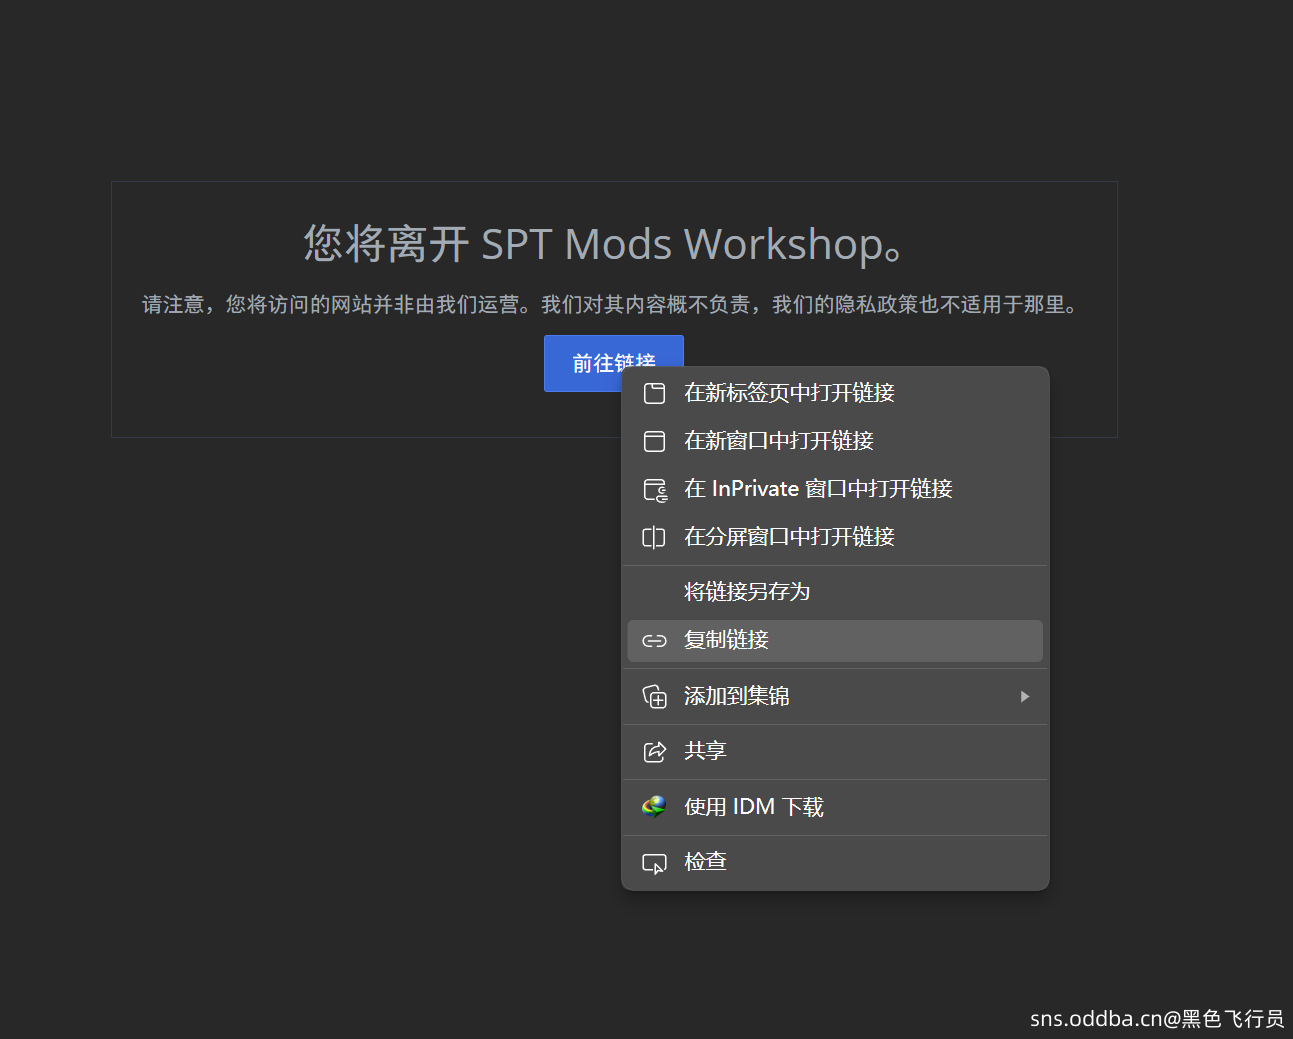Screen dimensions: 1293x1039
Task: Click the window icon beside 在新窗口中打开链接
Action: 654,441
